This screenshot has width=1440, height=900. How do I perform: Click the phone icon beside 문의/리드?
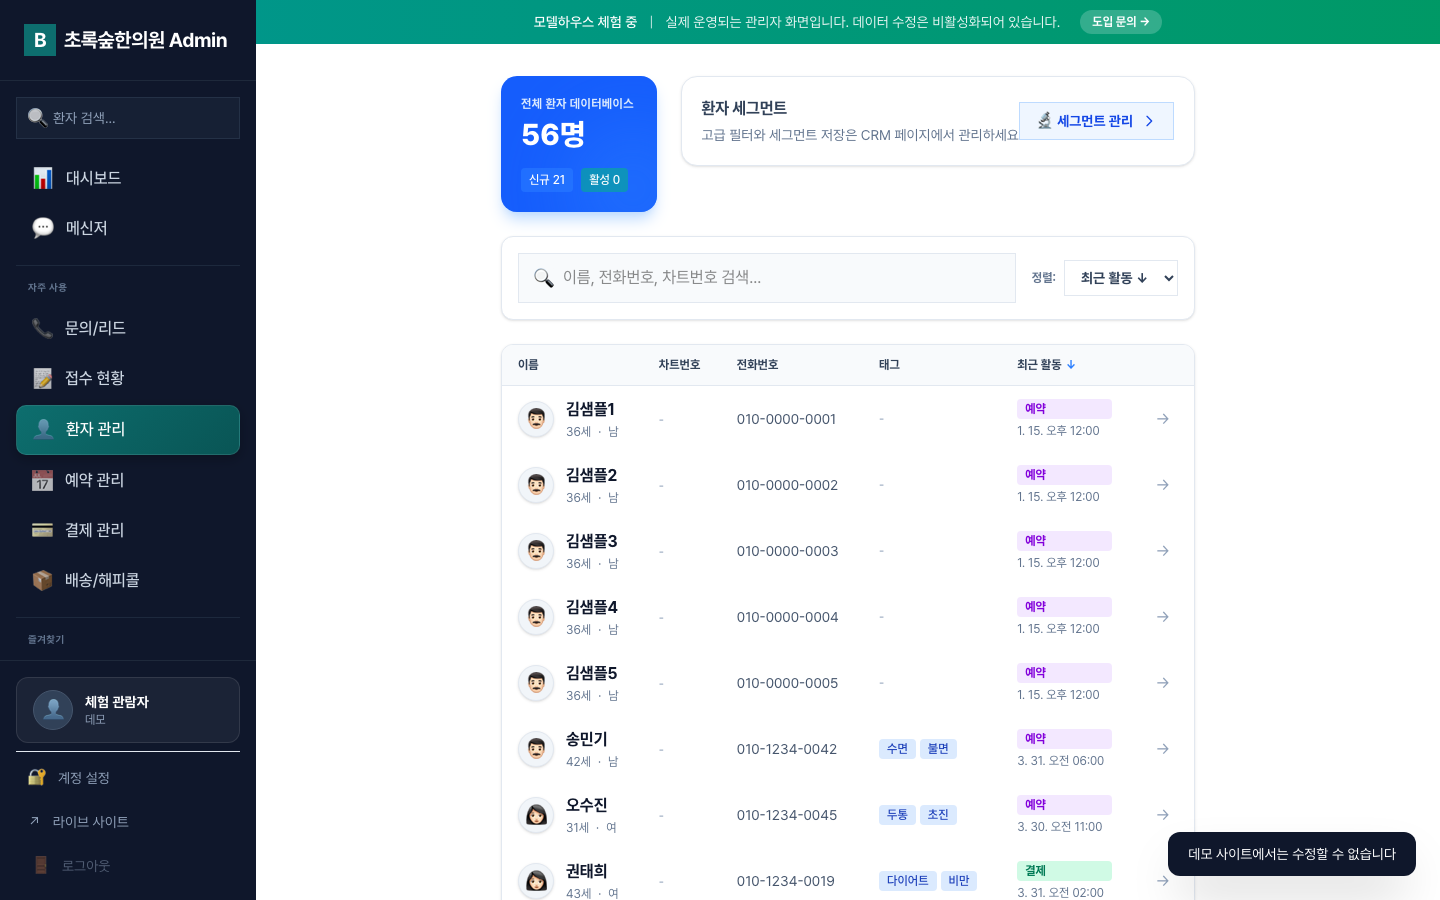[x=42, y=328]
